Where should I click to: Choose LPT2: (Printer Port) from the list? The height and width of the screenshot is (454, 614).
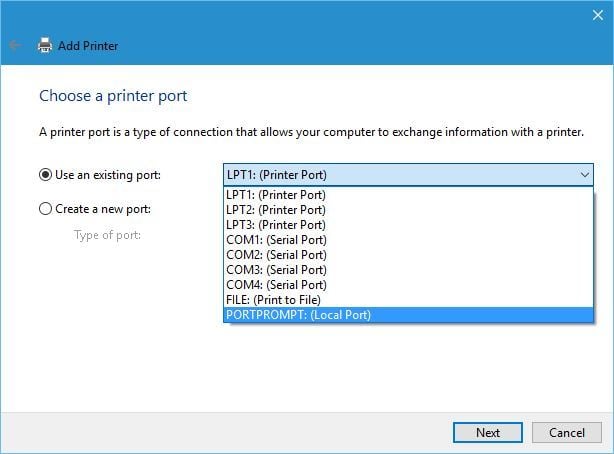tap(408, 210)
